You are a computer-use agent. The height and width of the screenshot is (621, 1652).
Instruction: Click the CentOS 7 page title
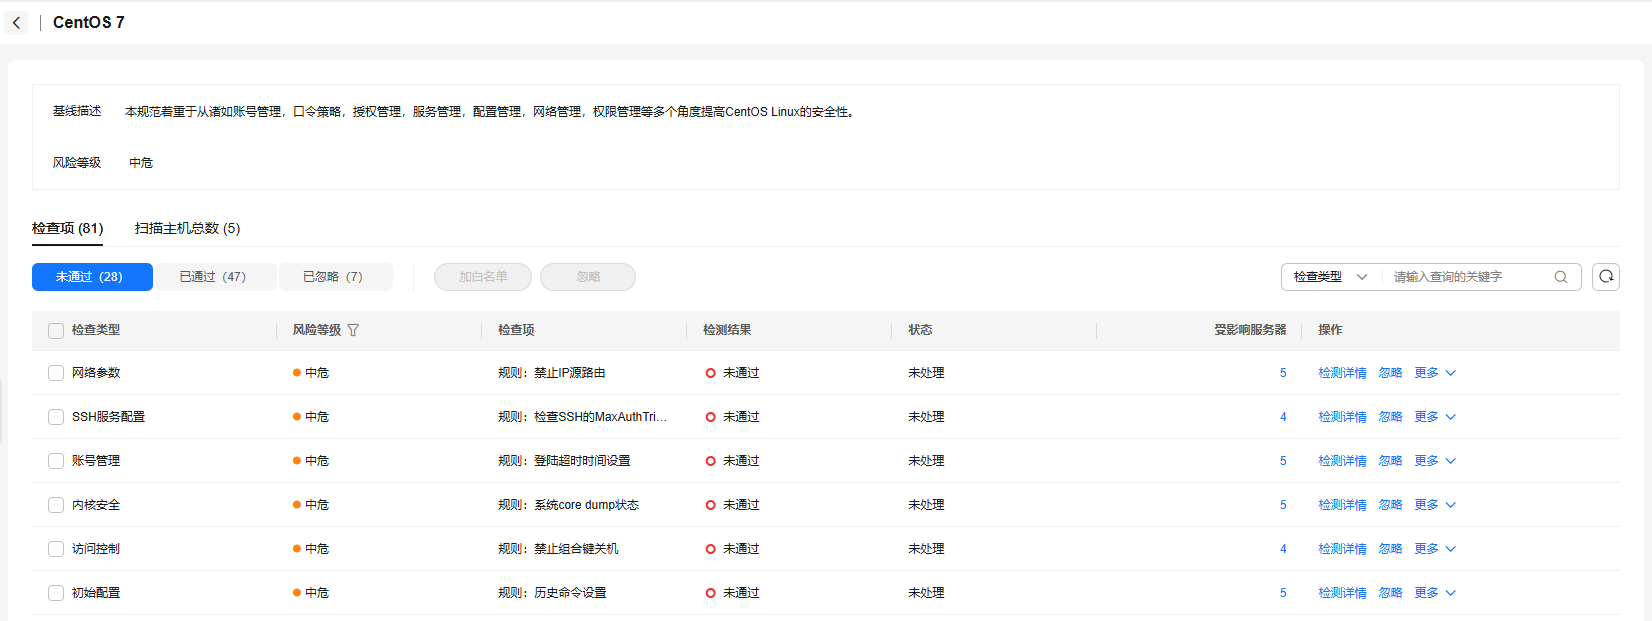[x=89, y=22]
